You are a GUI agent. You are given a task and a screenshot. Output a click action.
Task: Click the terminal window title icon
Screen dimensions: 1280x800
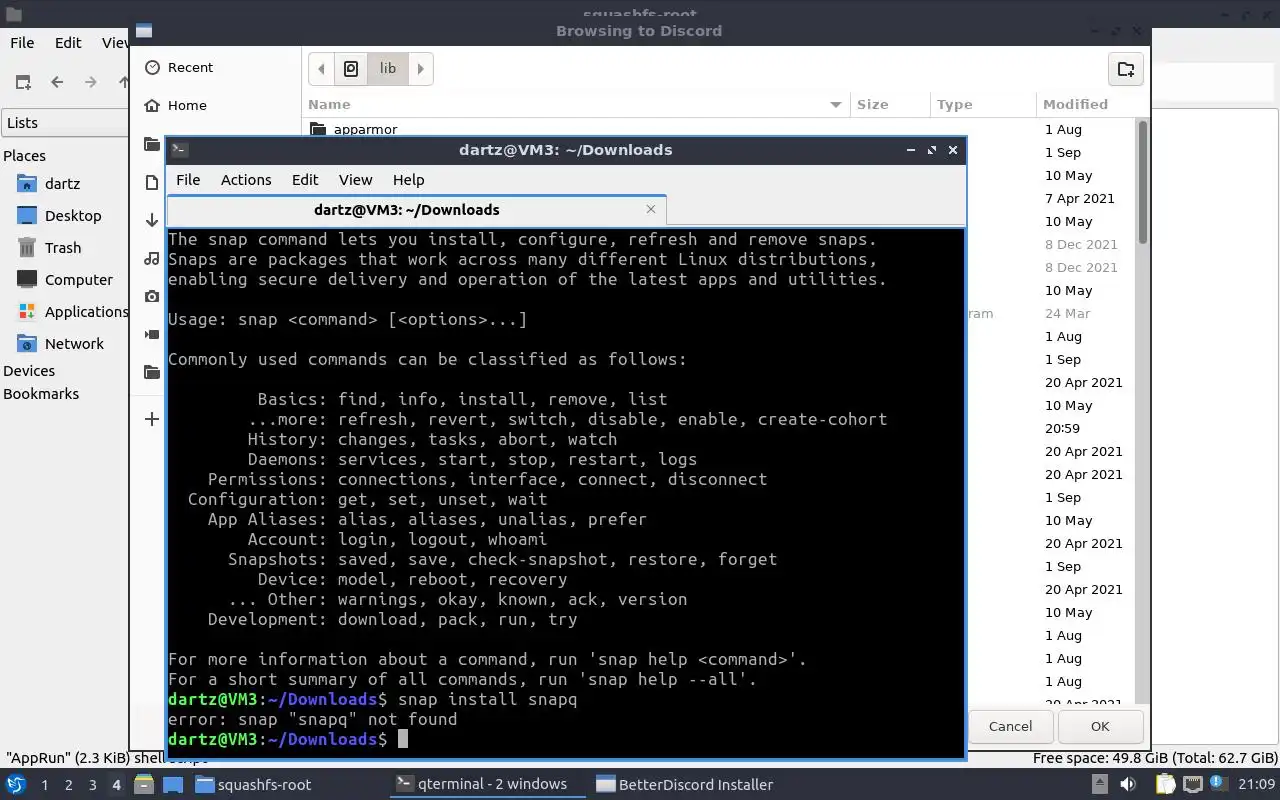[x=178, y=150]
